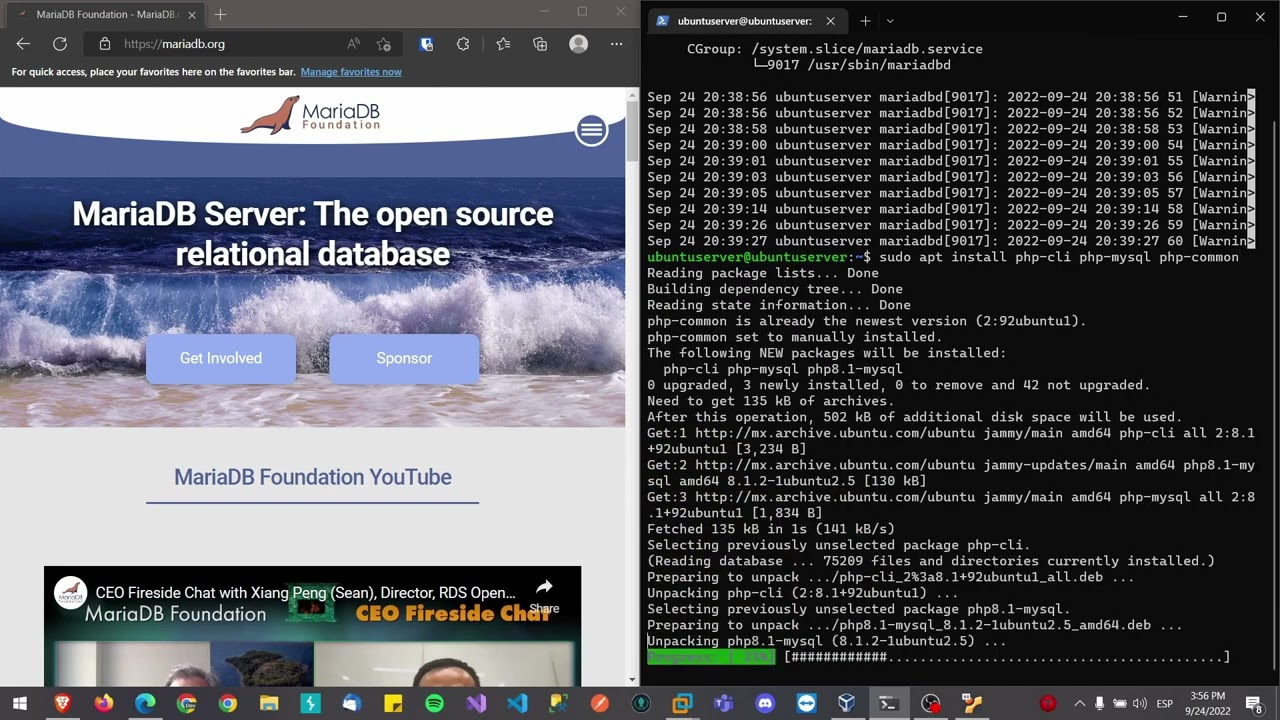Open File Explorer from taskbar
The width and height of the screenshot is (1280, 720).
tap(269, 704)
